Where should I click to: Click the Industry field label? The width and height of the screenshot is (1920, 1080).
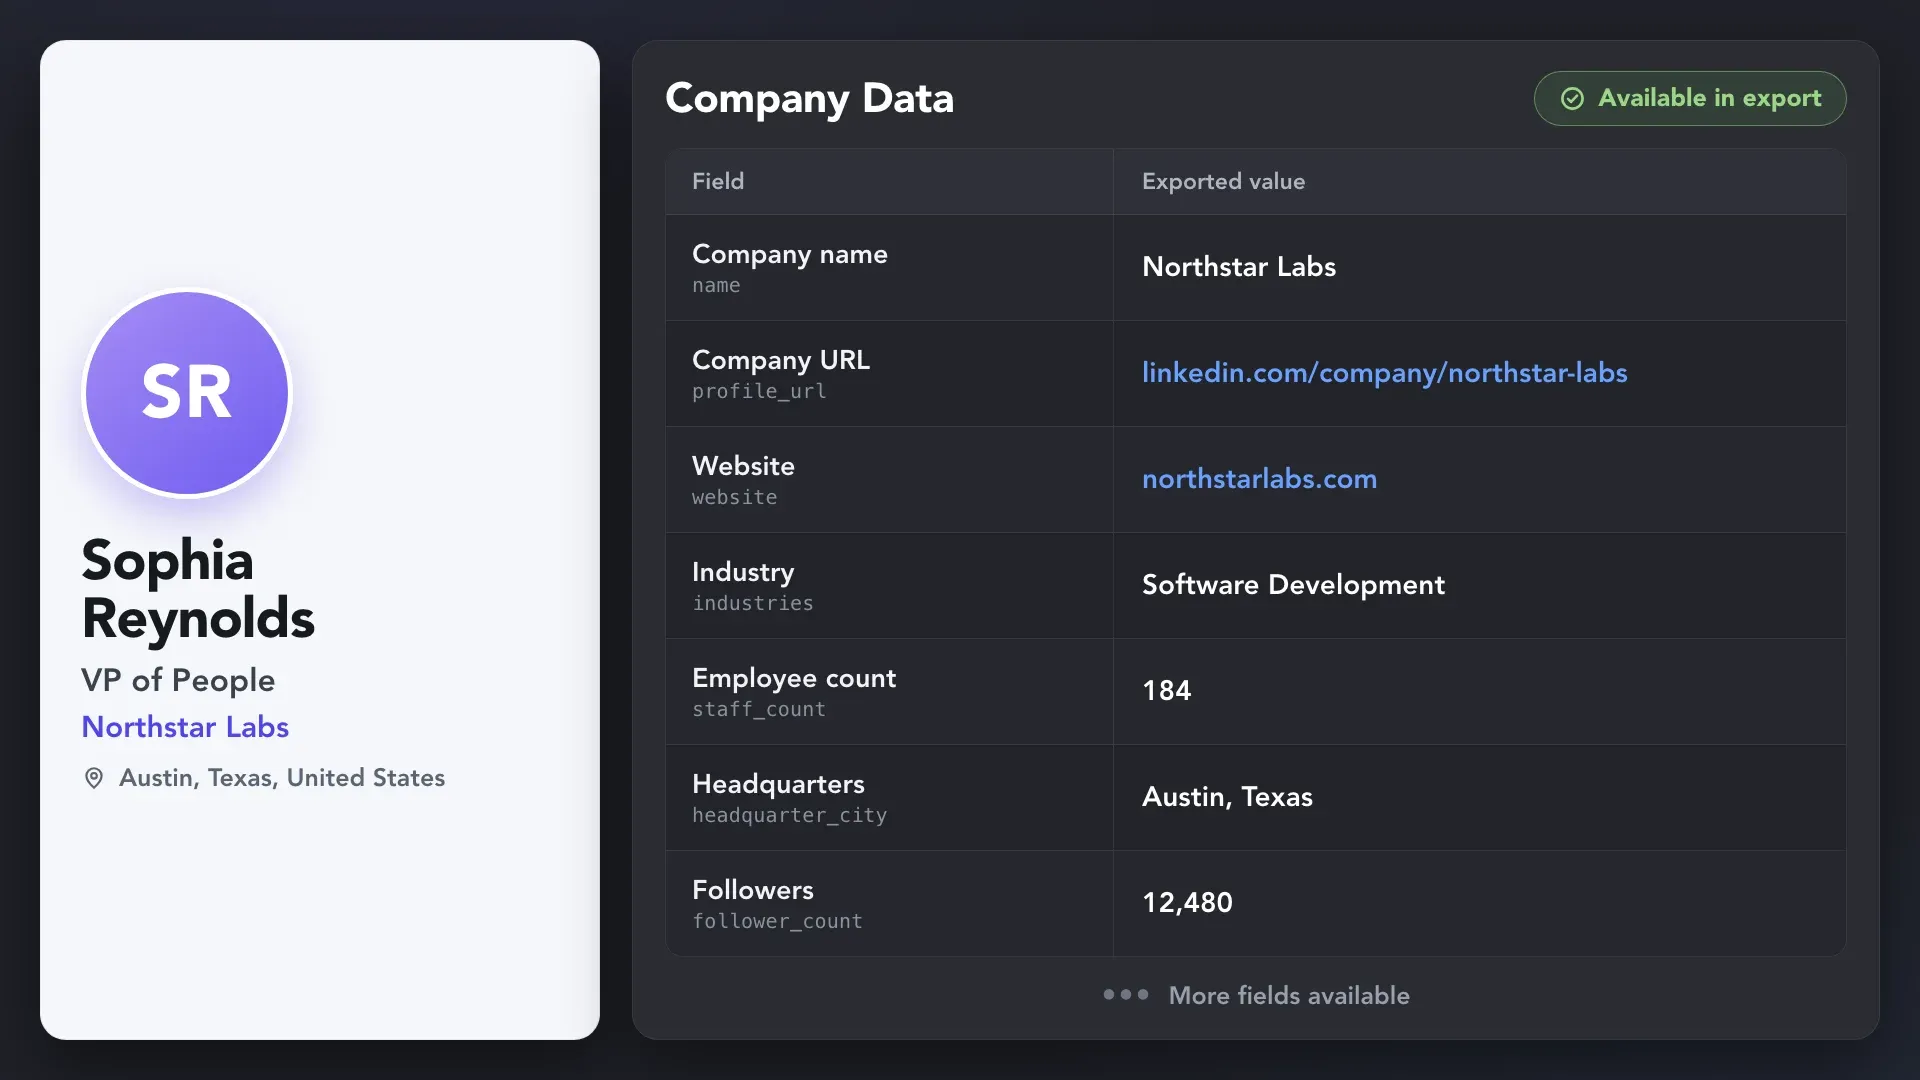click(743, 572)
